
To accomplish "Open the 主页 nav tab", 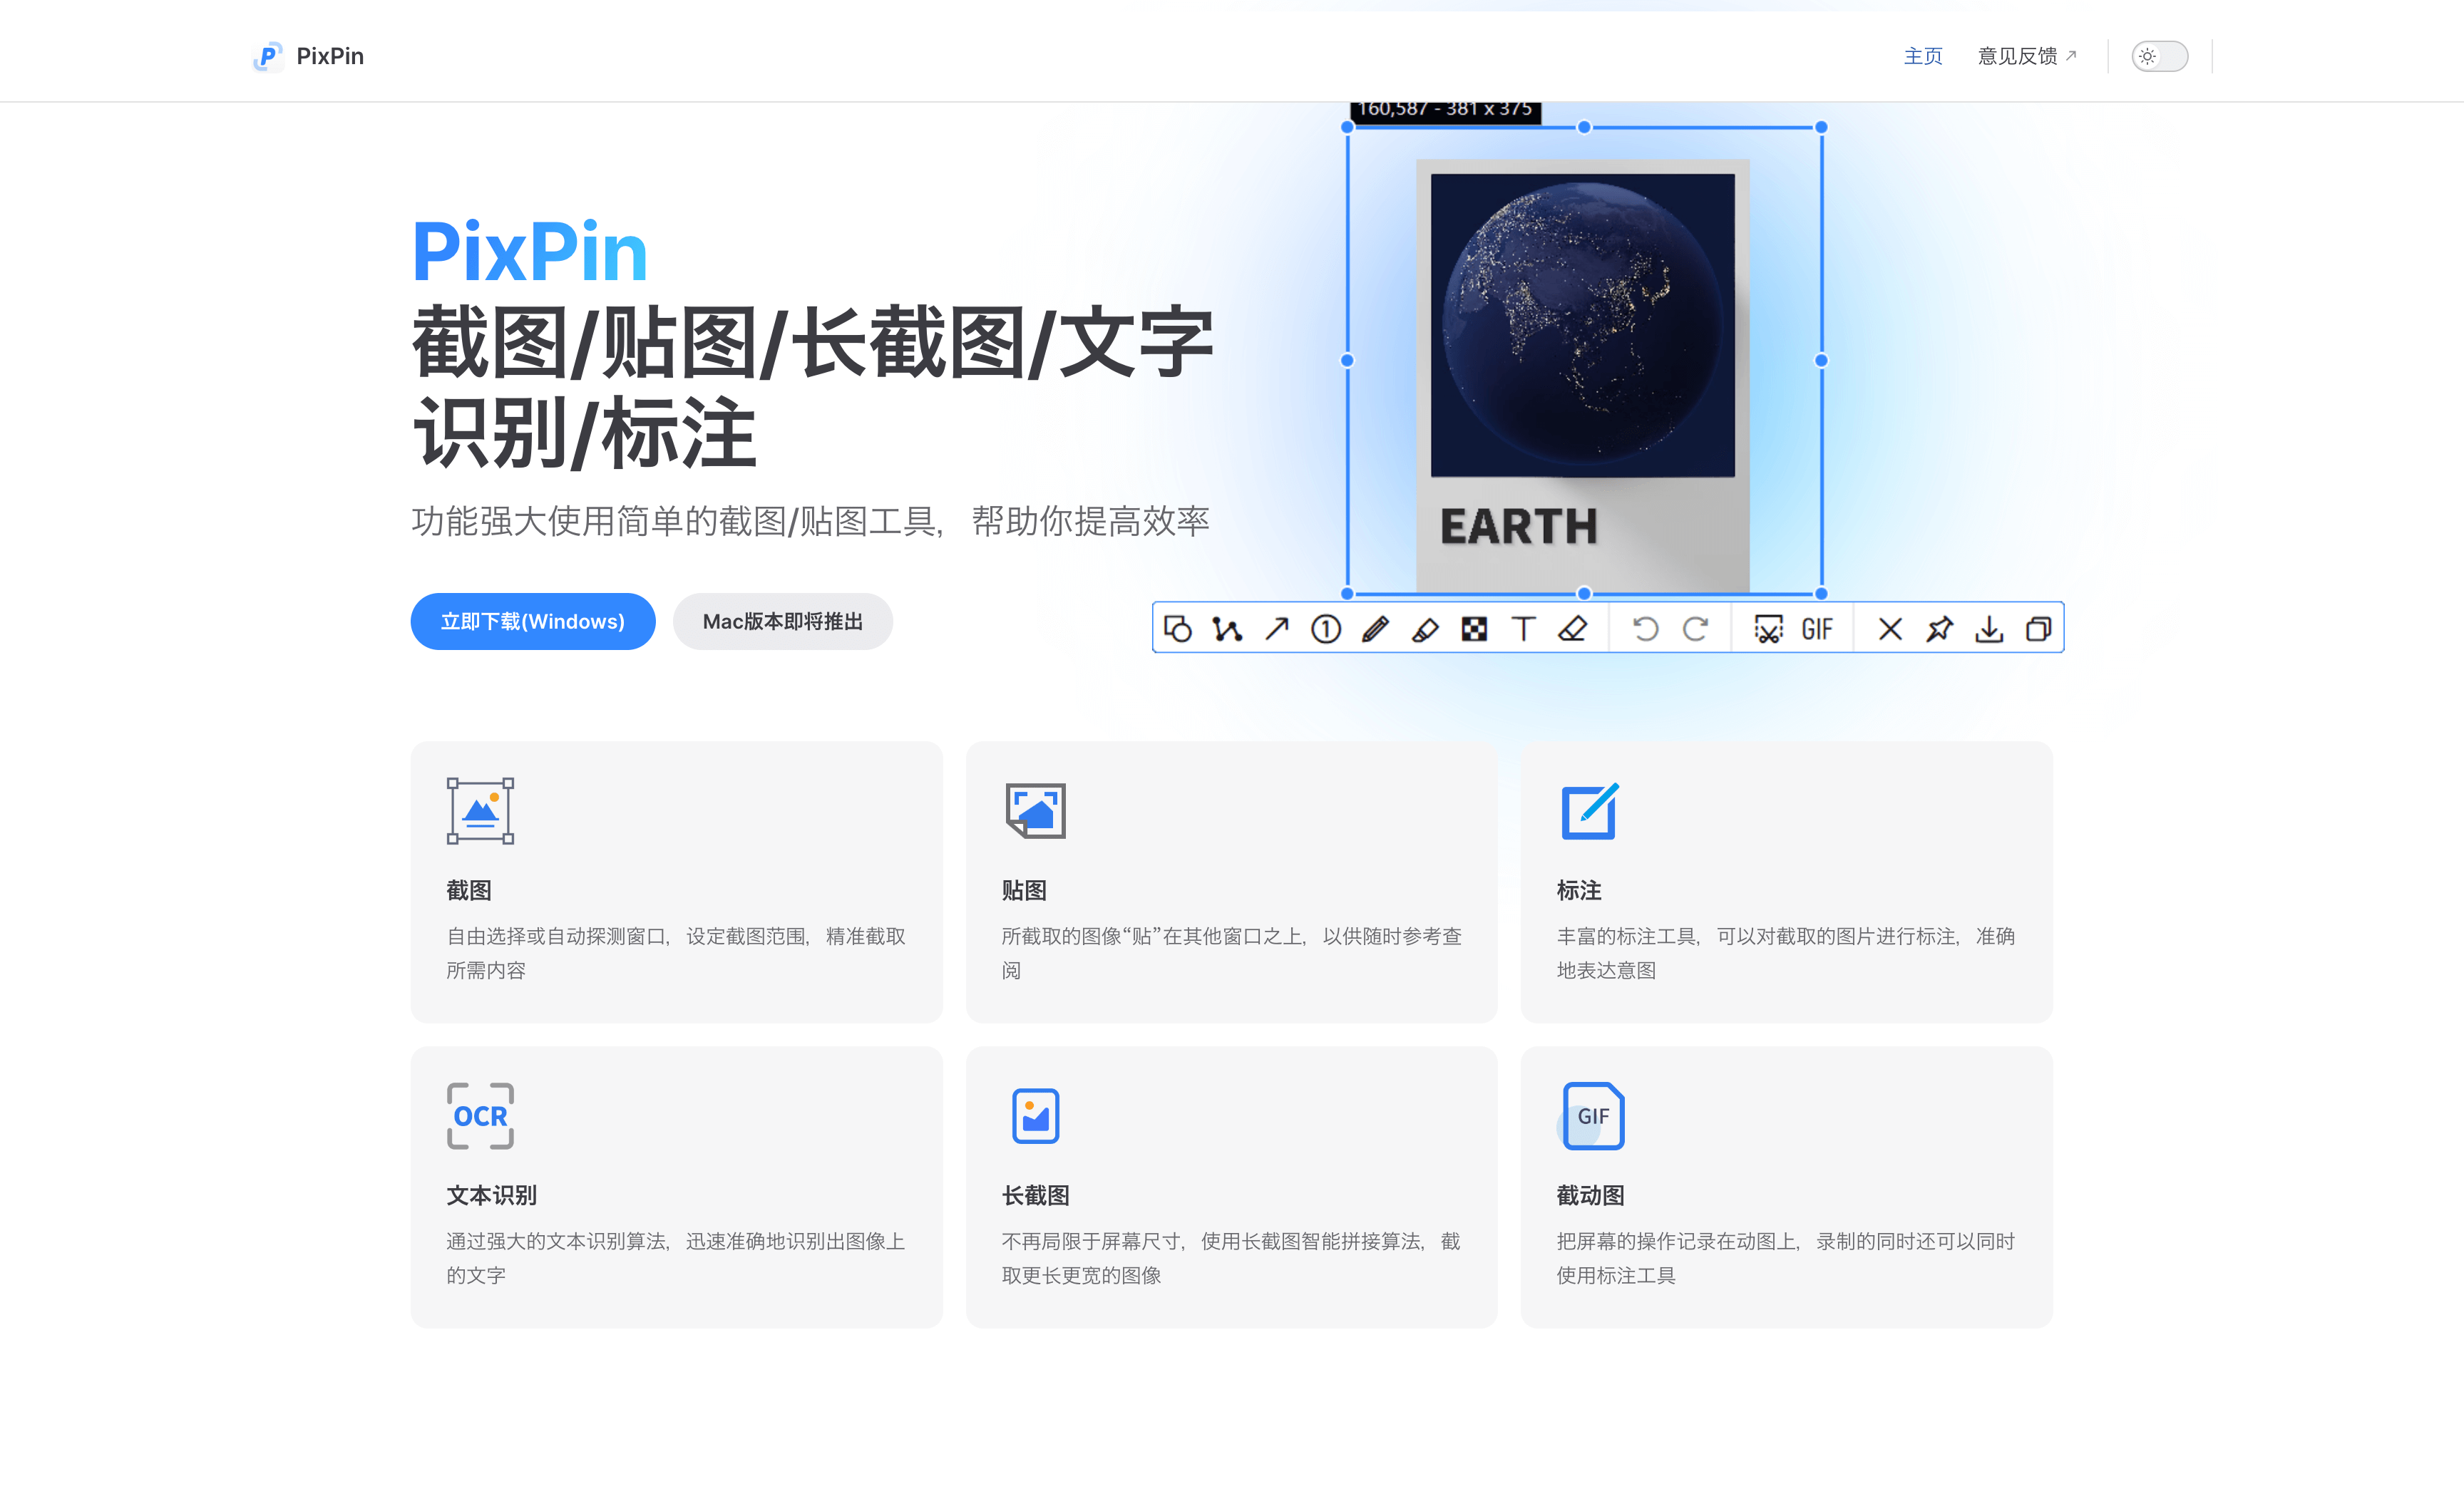I will 1922,56.
